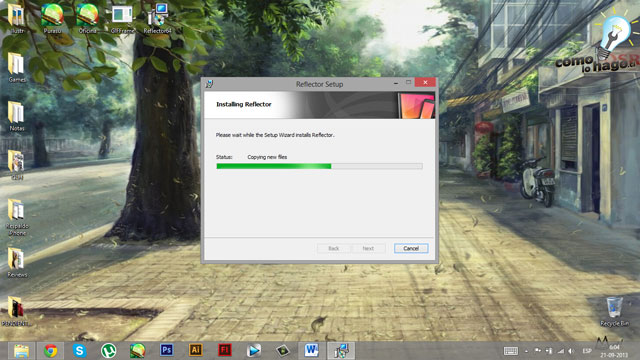Open uTorrent taskbar icon
The image size is (640, 360).
tap(109, 351)
